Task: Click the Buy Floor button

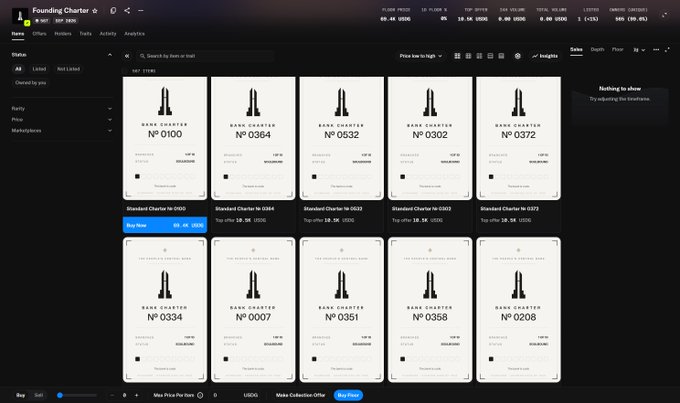Action: (x=348, y=395)
